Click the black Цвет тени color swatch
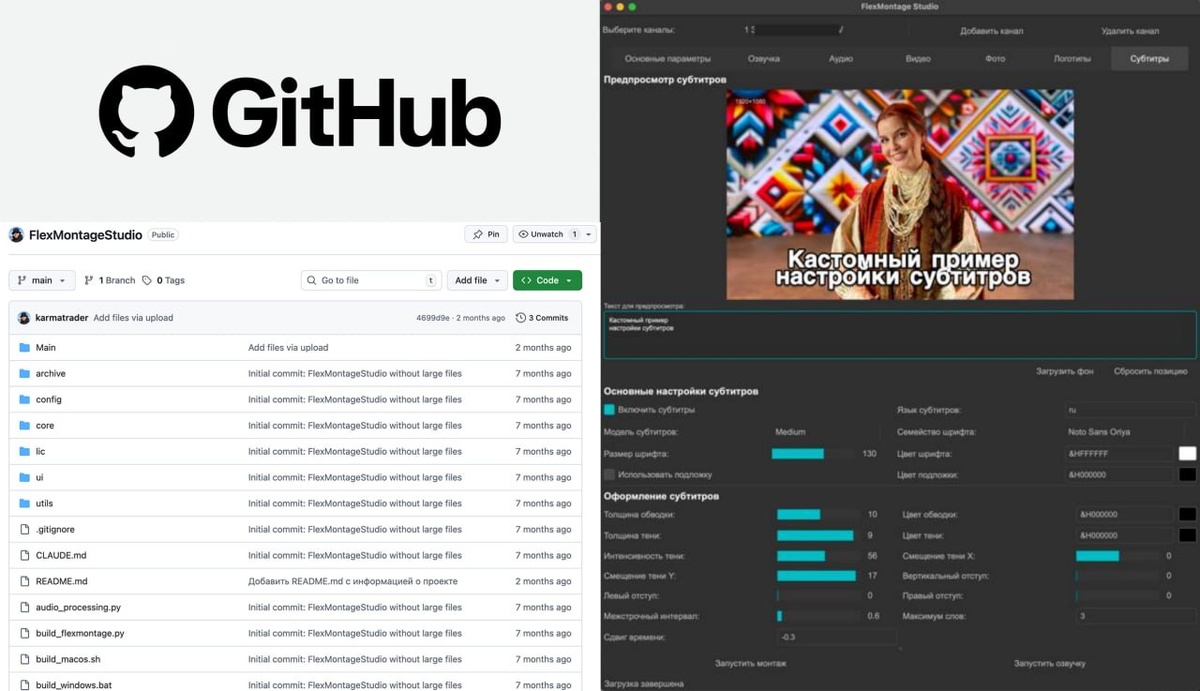 point(1187,536)
